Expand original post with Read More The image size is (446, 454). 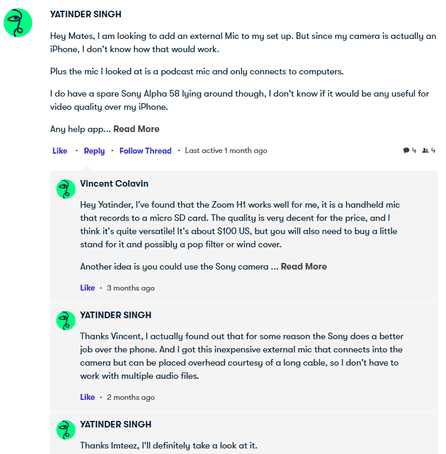click(136, 129)
